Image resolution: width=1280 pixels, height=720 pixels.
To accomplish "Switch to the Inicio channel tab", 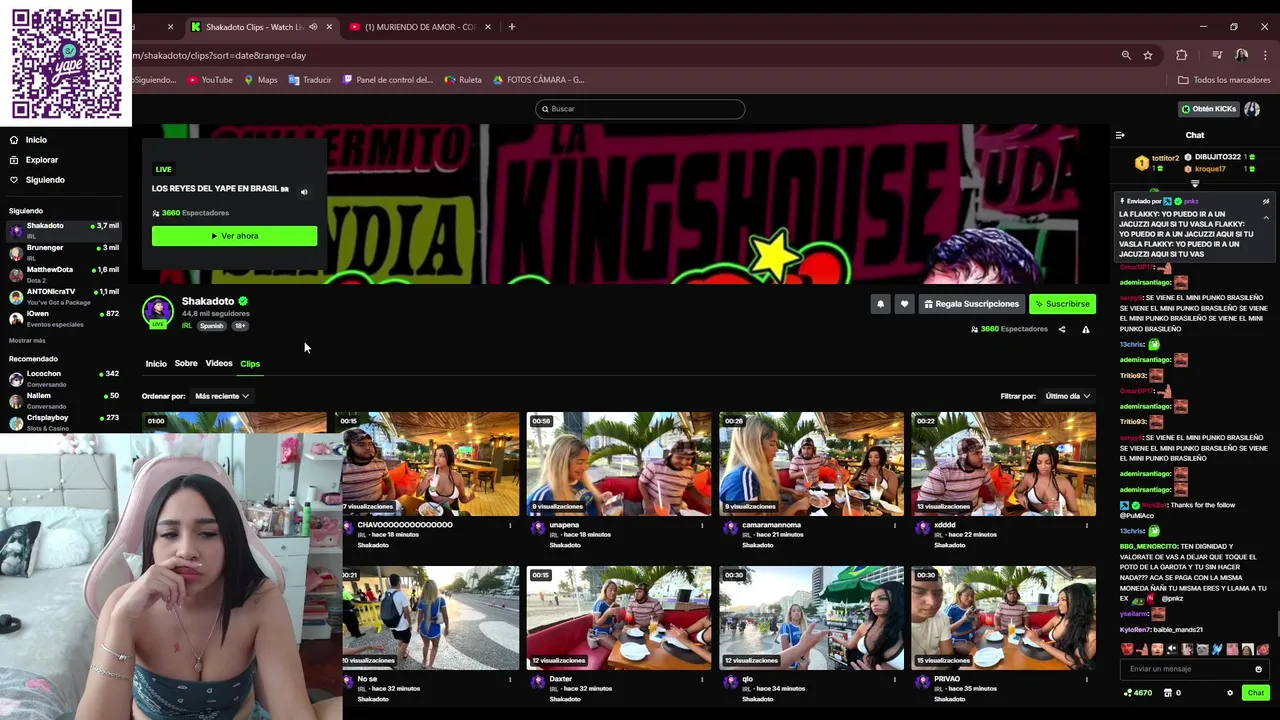I will [156, 364].
